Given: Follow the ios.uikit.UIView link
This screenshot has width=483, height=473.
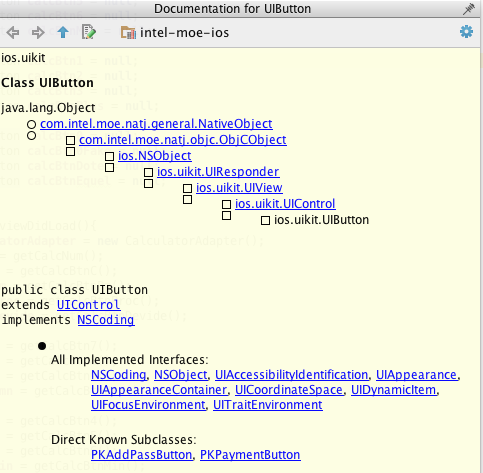Looking at the screenshot, I should tap(239, 188).
